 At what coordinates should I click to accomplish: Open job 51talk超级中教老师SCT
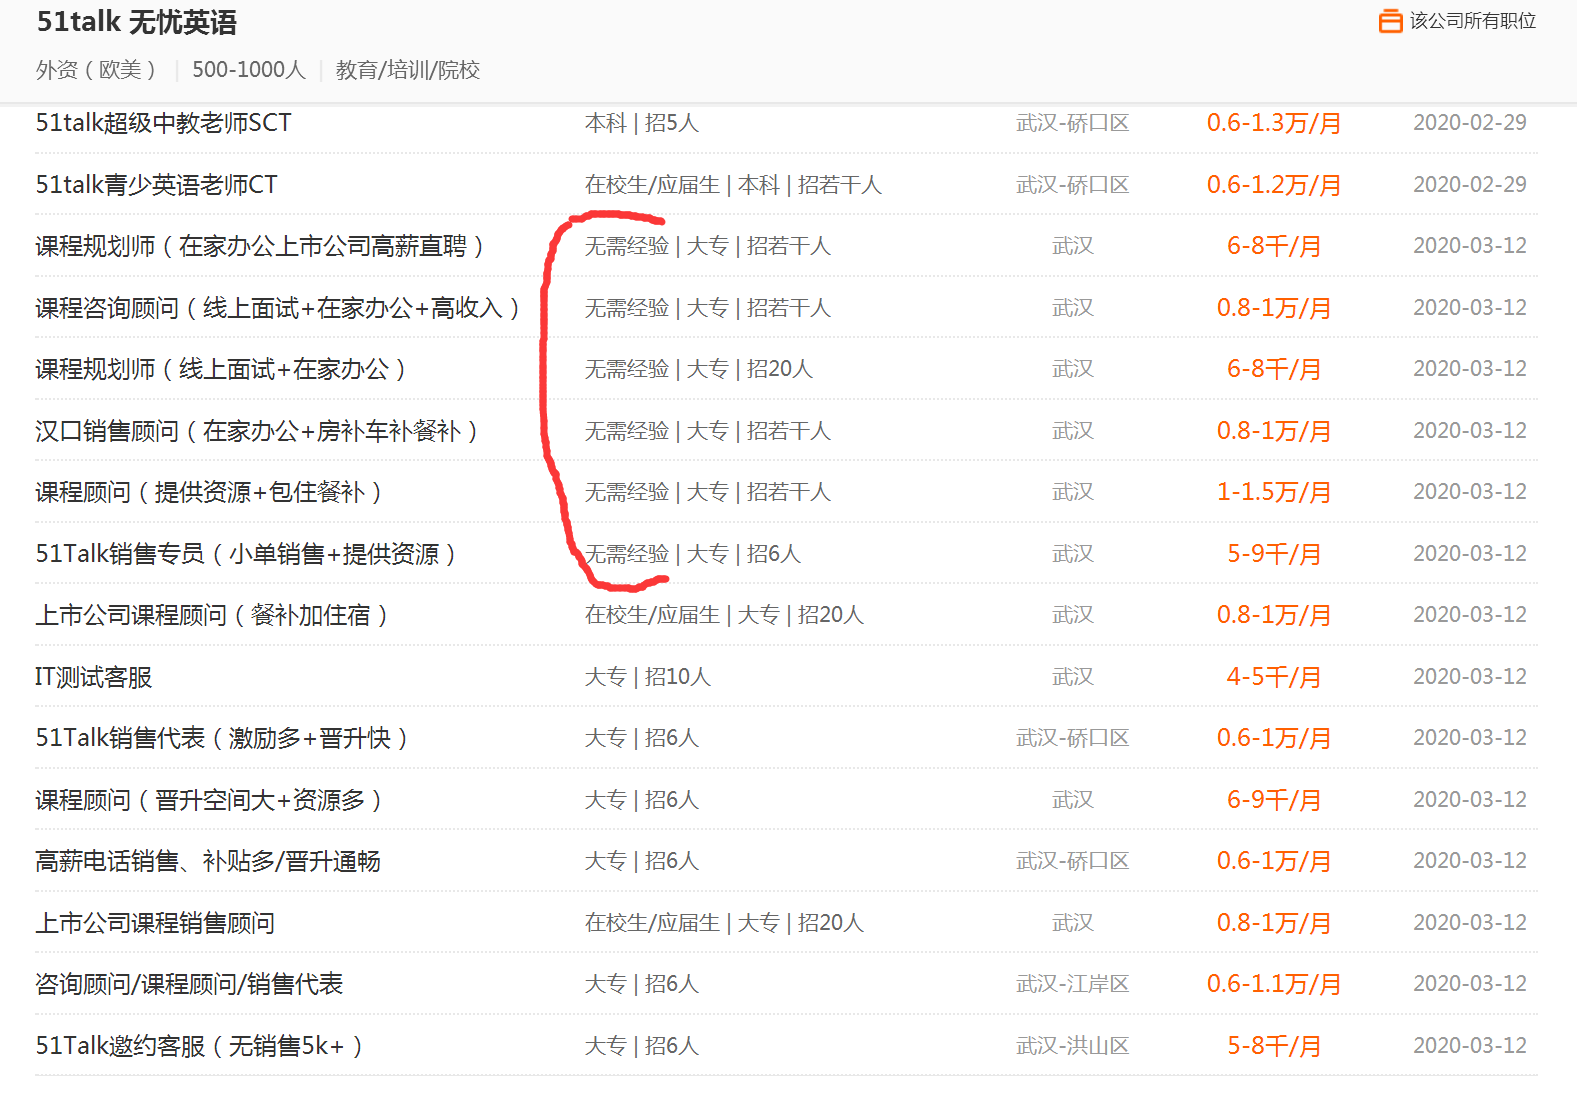click(164, 123)
